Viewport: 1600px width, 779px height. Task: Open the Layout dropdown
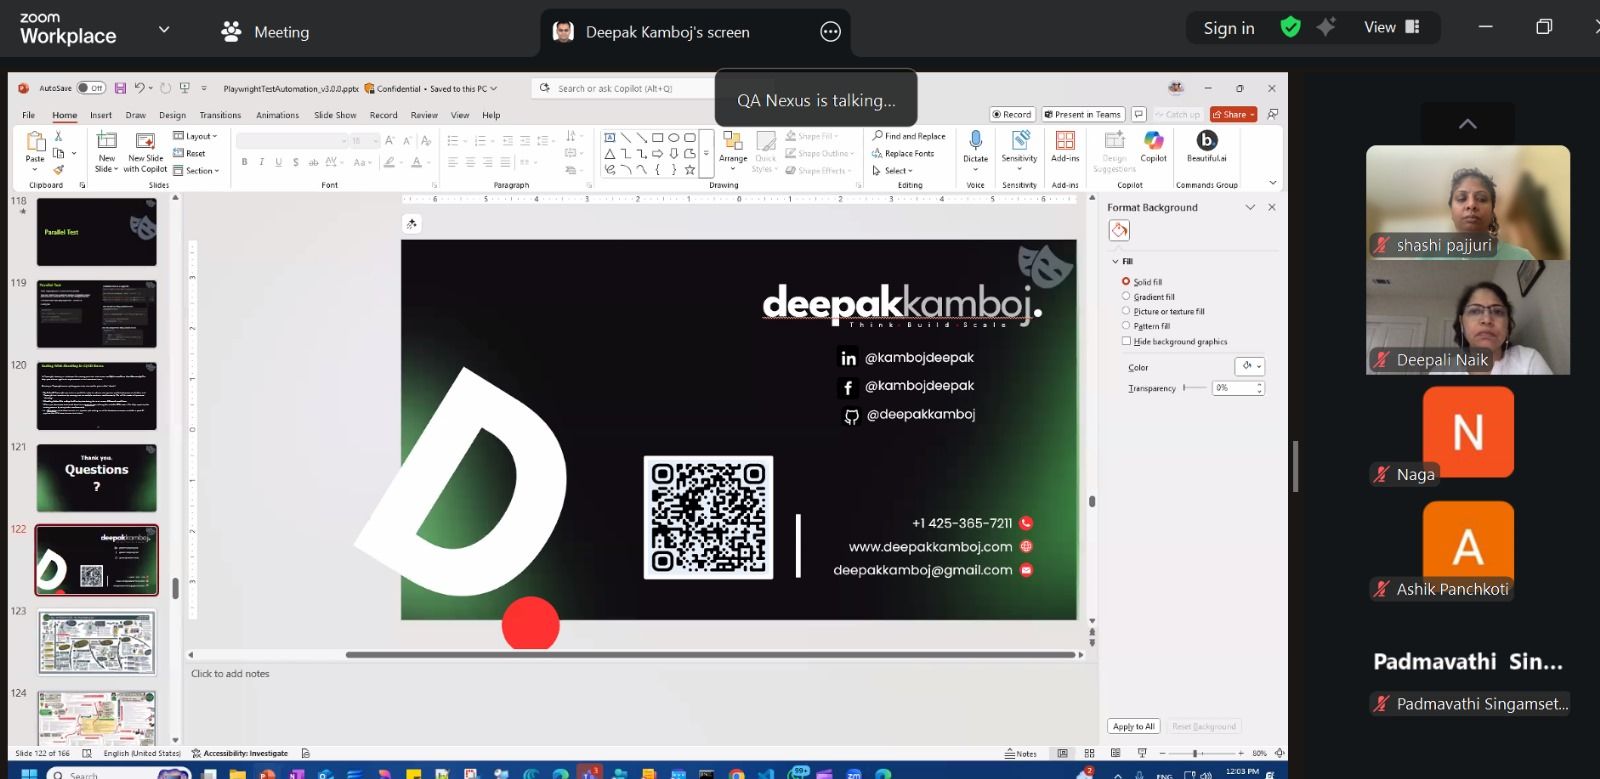pos(195,136)
